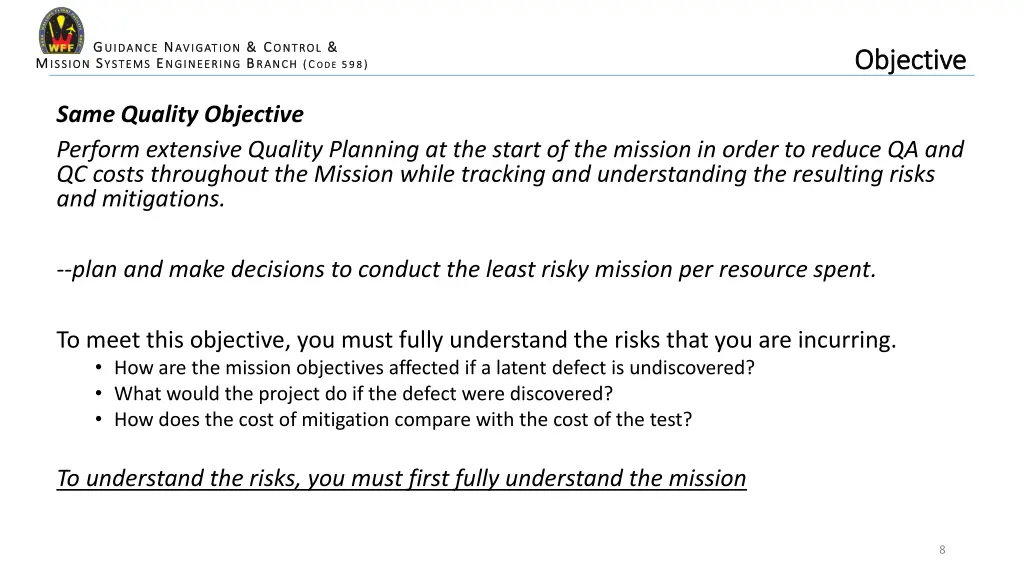Screen dimensions: 1024x576
Task: Click 'and mitigations.' ending line
Action: tap(140, 199)
